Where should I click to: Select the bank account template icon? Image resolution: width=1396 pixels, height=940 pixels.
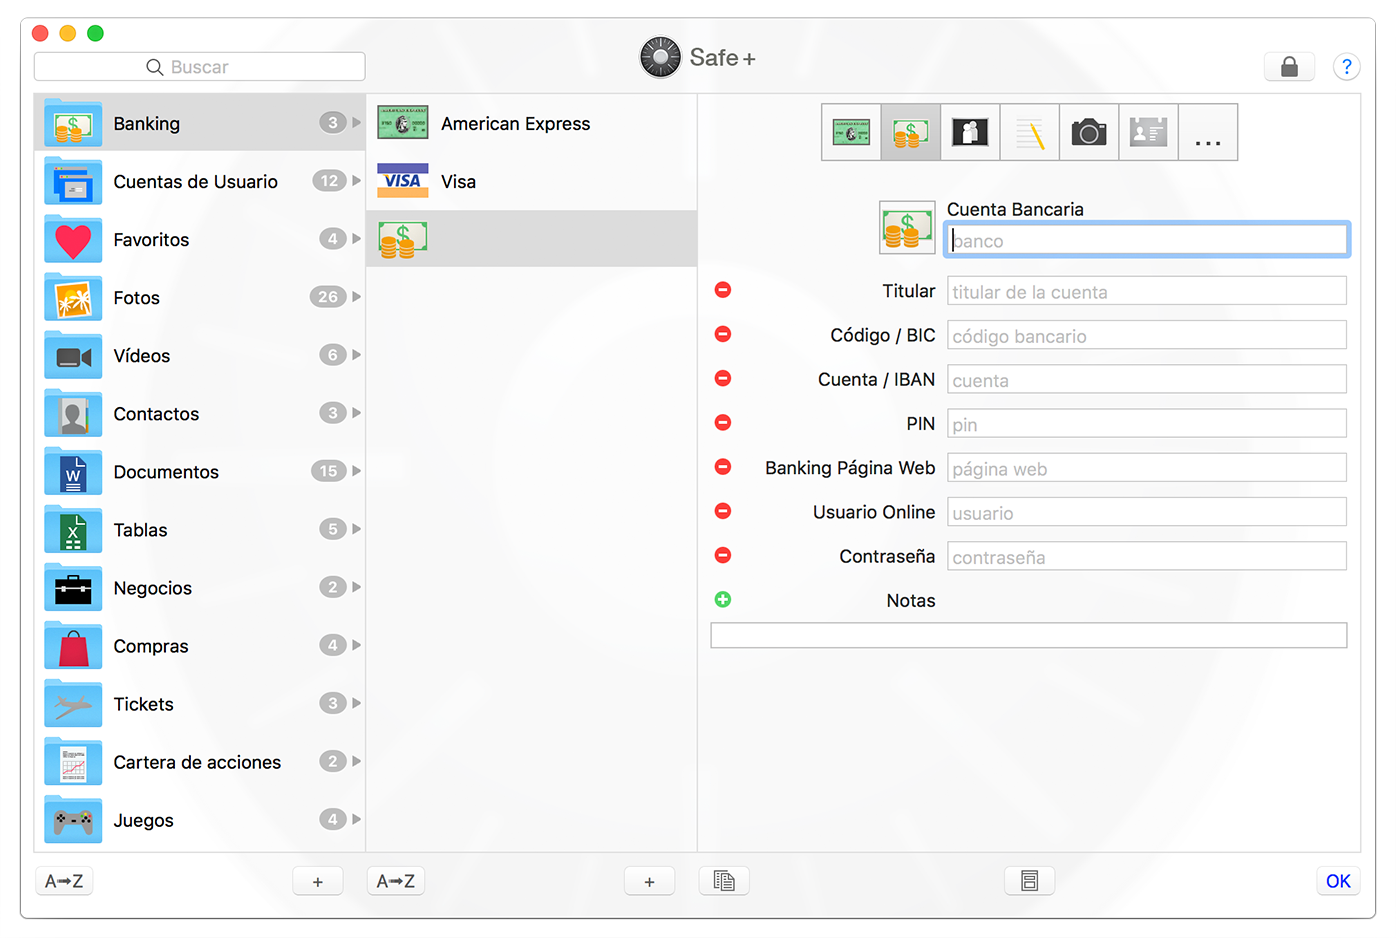pyautogui.click(x=910, y=132)
